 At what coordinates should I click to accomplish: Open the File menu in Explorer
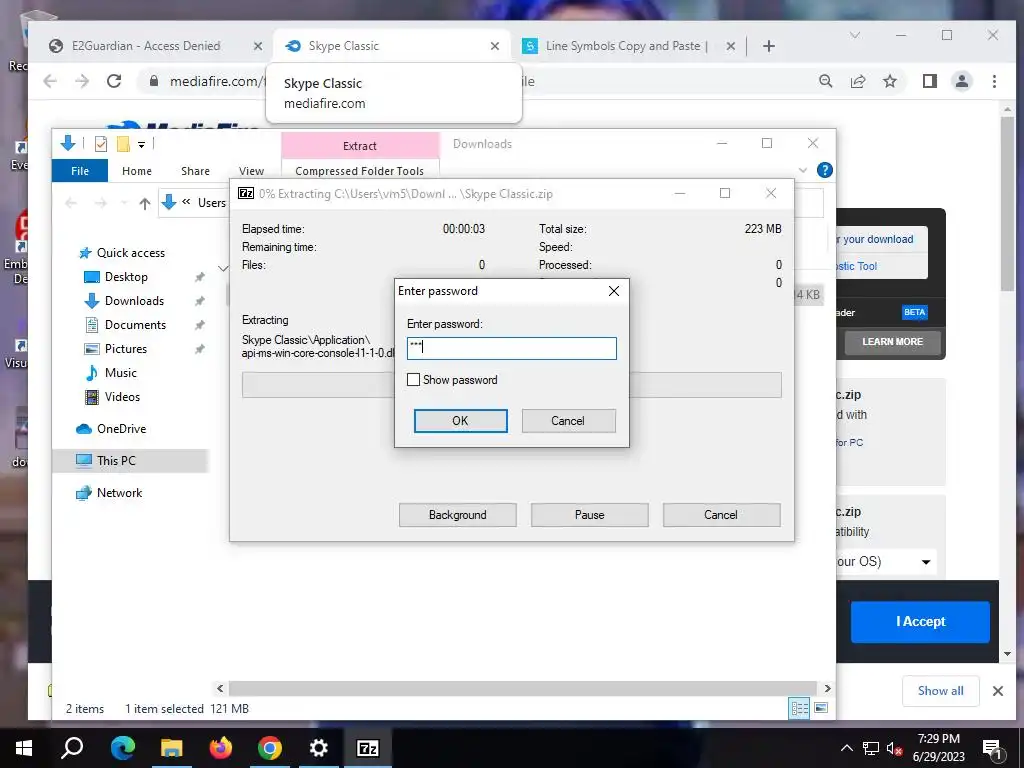pos(80,170)
